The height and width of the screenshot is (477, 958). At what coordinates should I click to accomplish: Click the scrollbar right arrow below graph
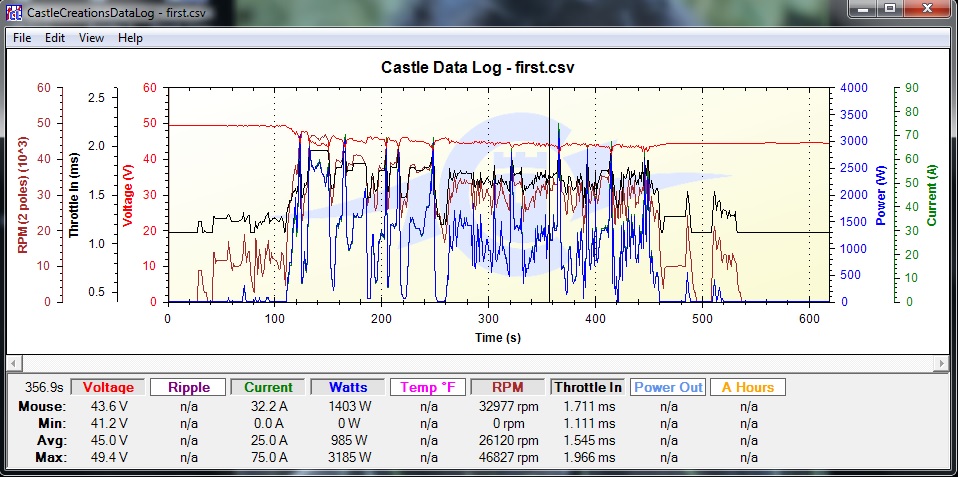point(941,362)
